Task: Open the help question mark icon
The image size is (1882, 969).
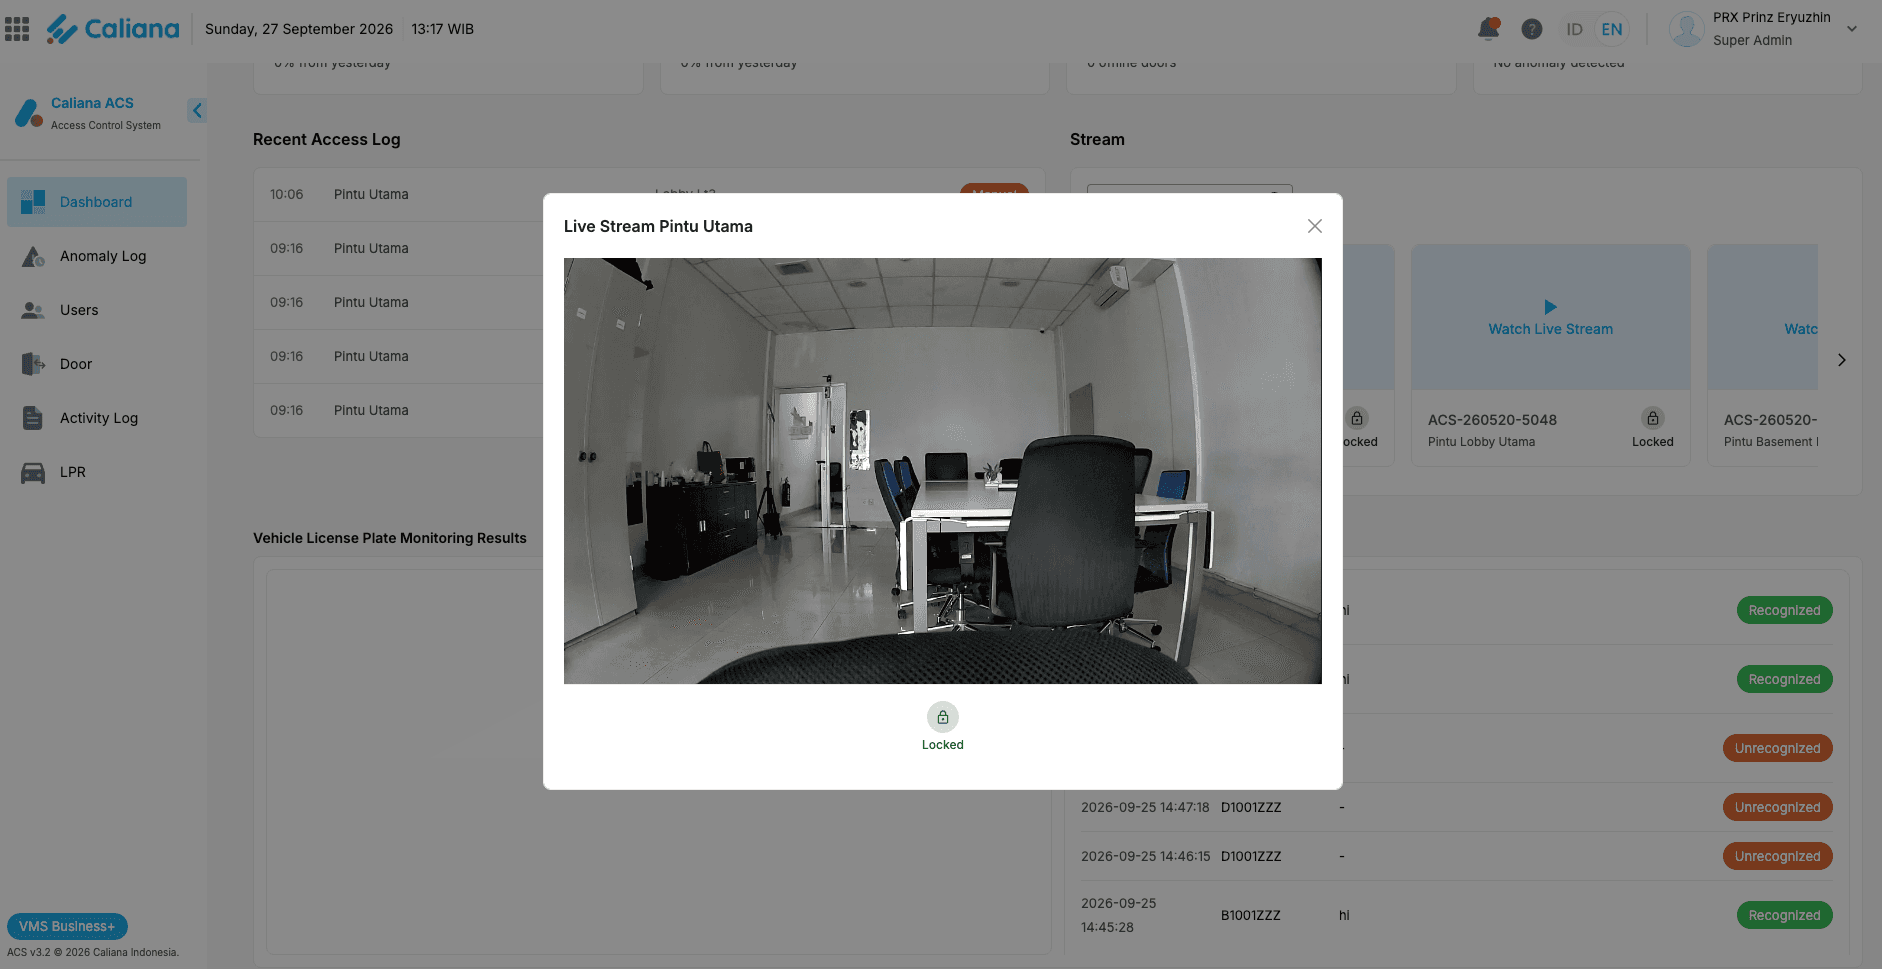Action: click(1531, 29)
